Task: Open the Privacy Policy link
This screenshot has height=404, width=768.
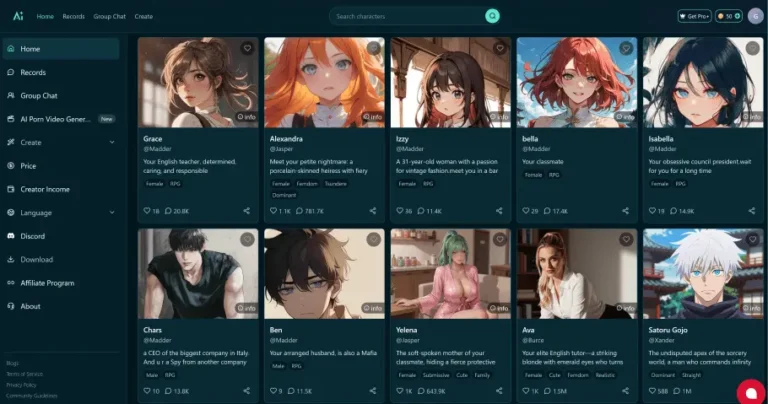Action: point(21,385)
